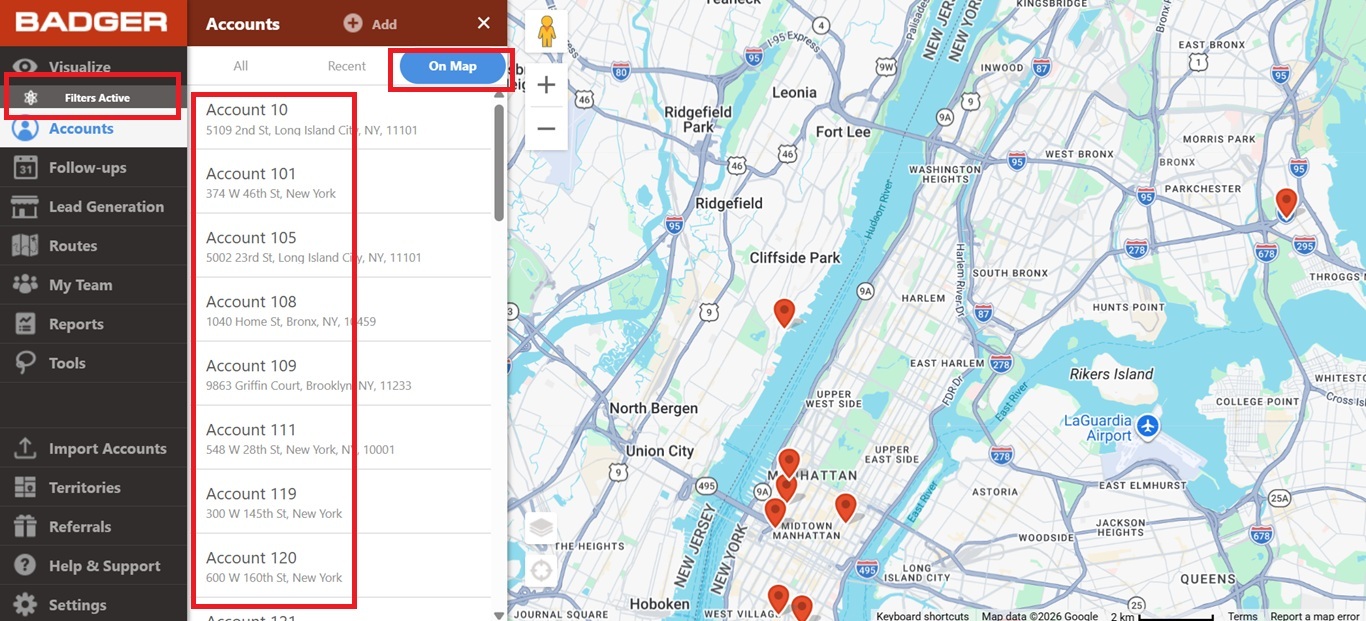Open Help & Support question icon
1366x621 pixels.
click(25, 565)
